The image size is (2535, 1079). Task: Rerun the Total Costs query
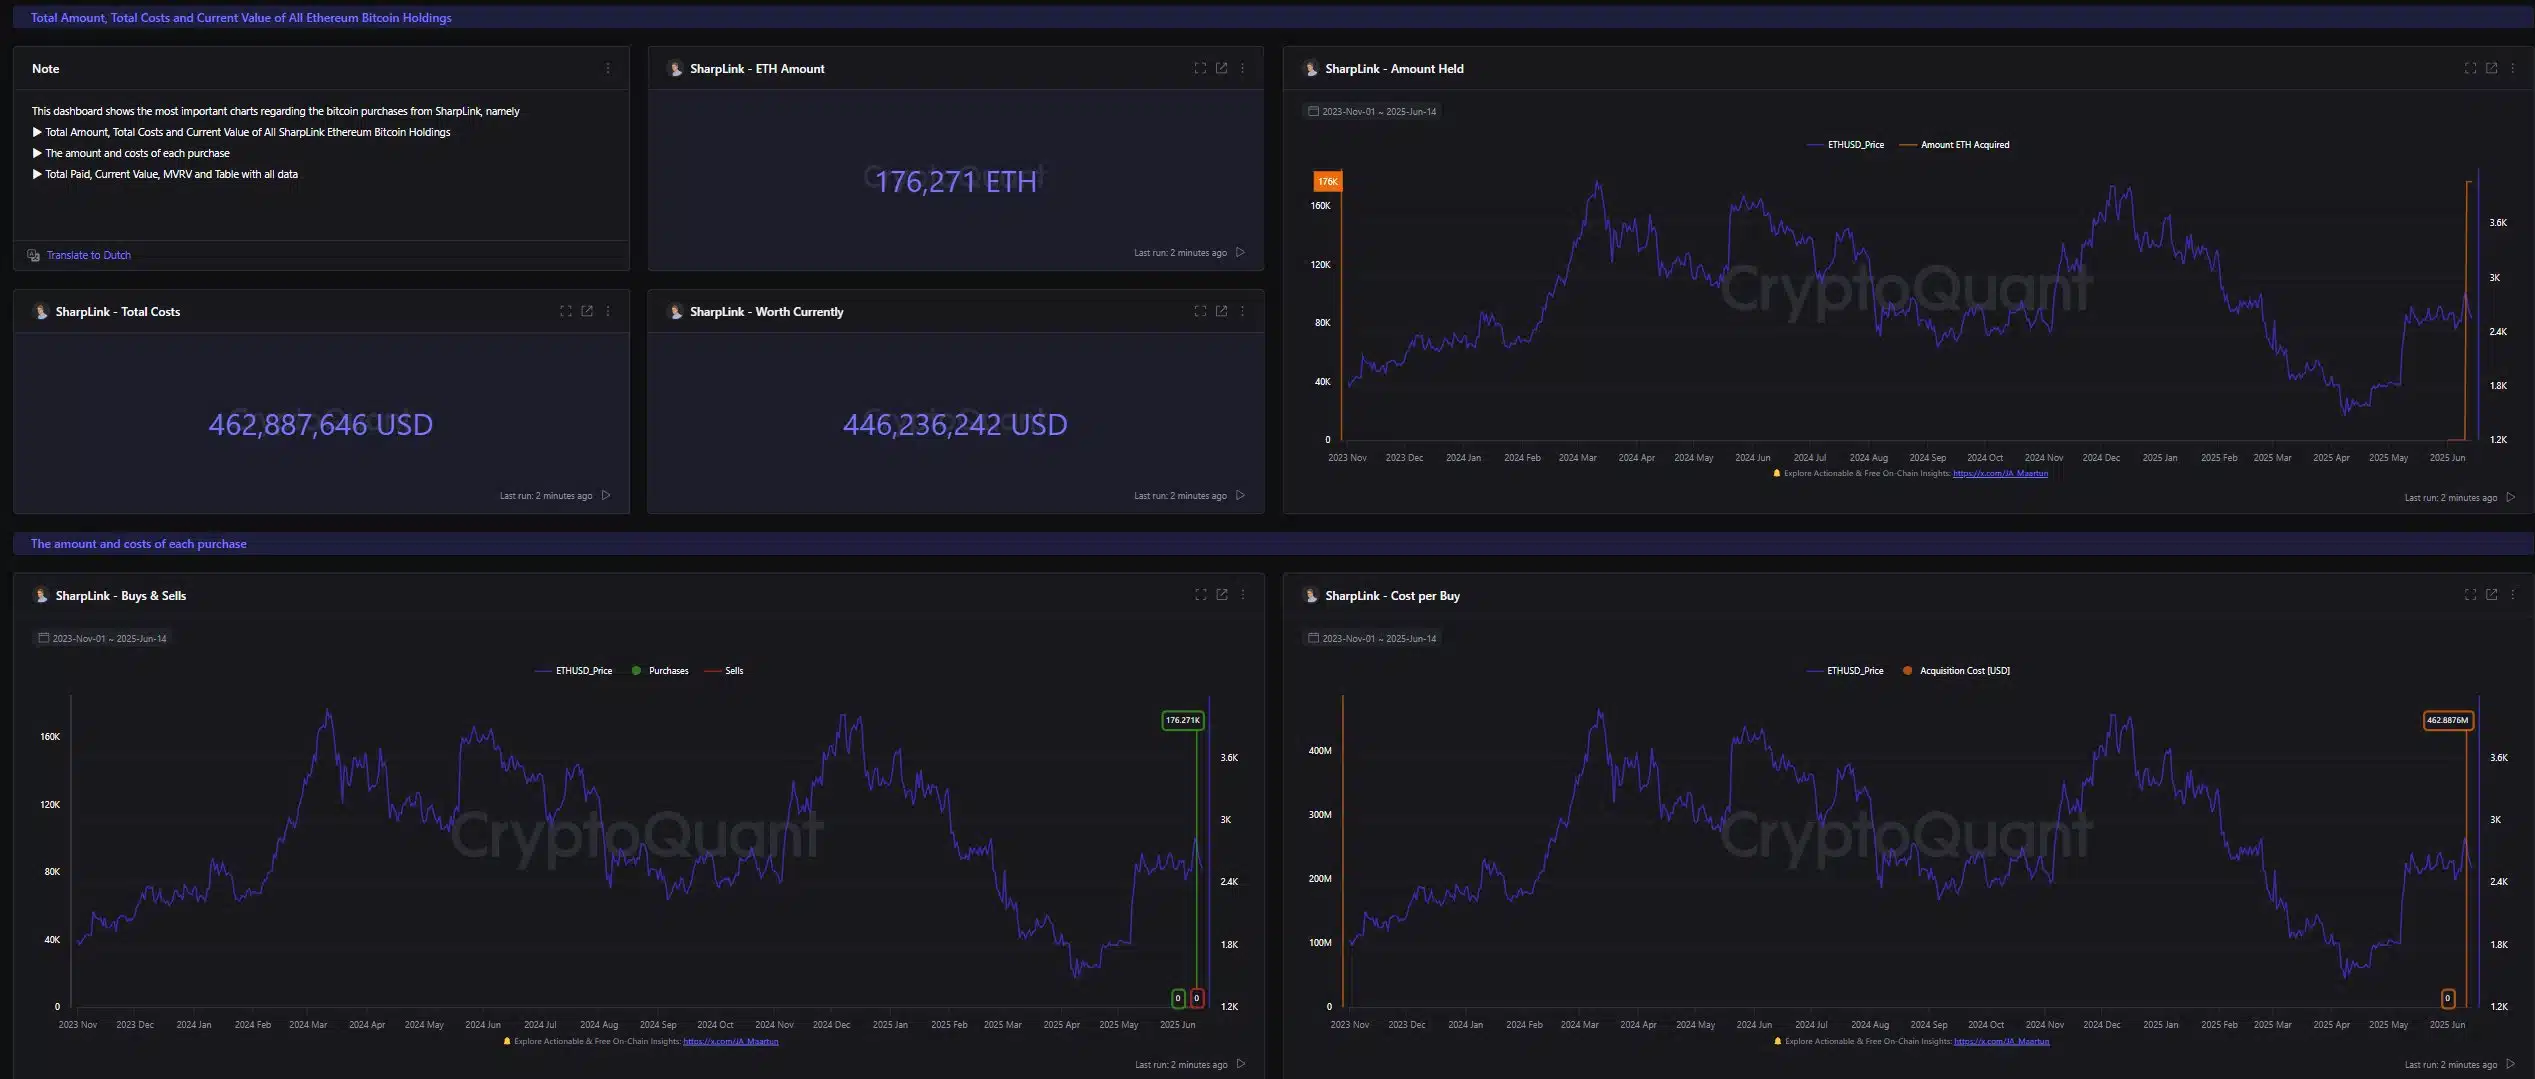606,495
